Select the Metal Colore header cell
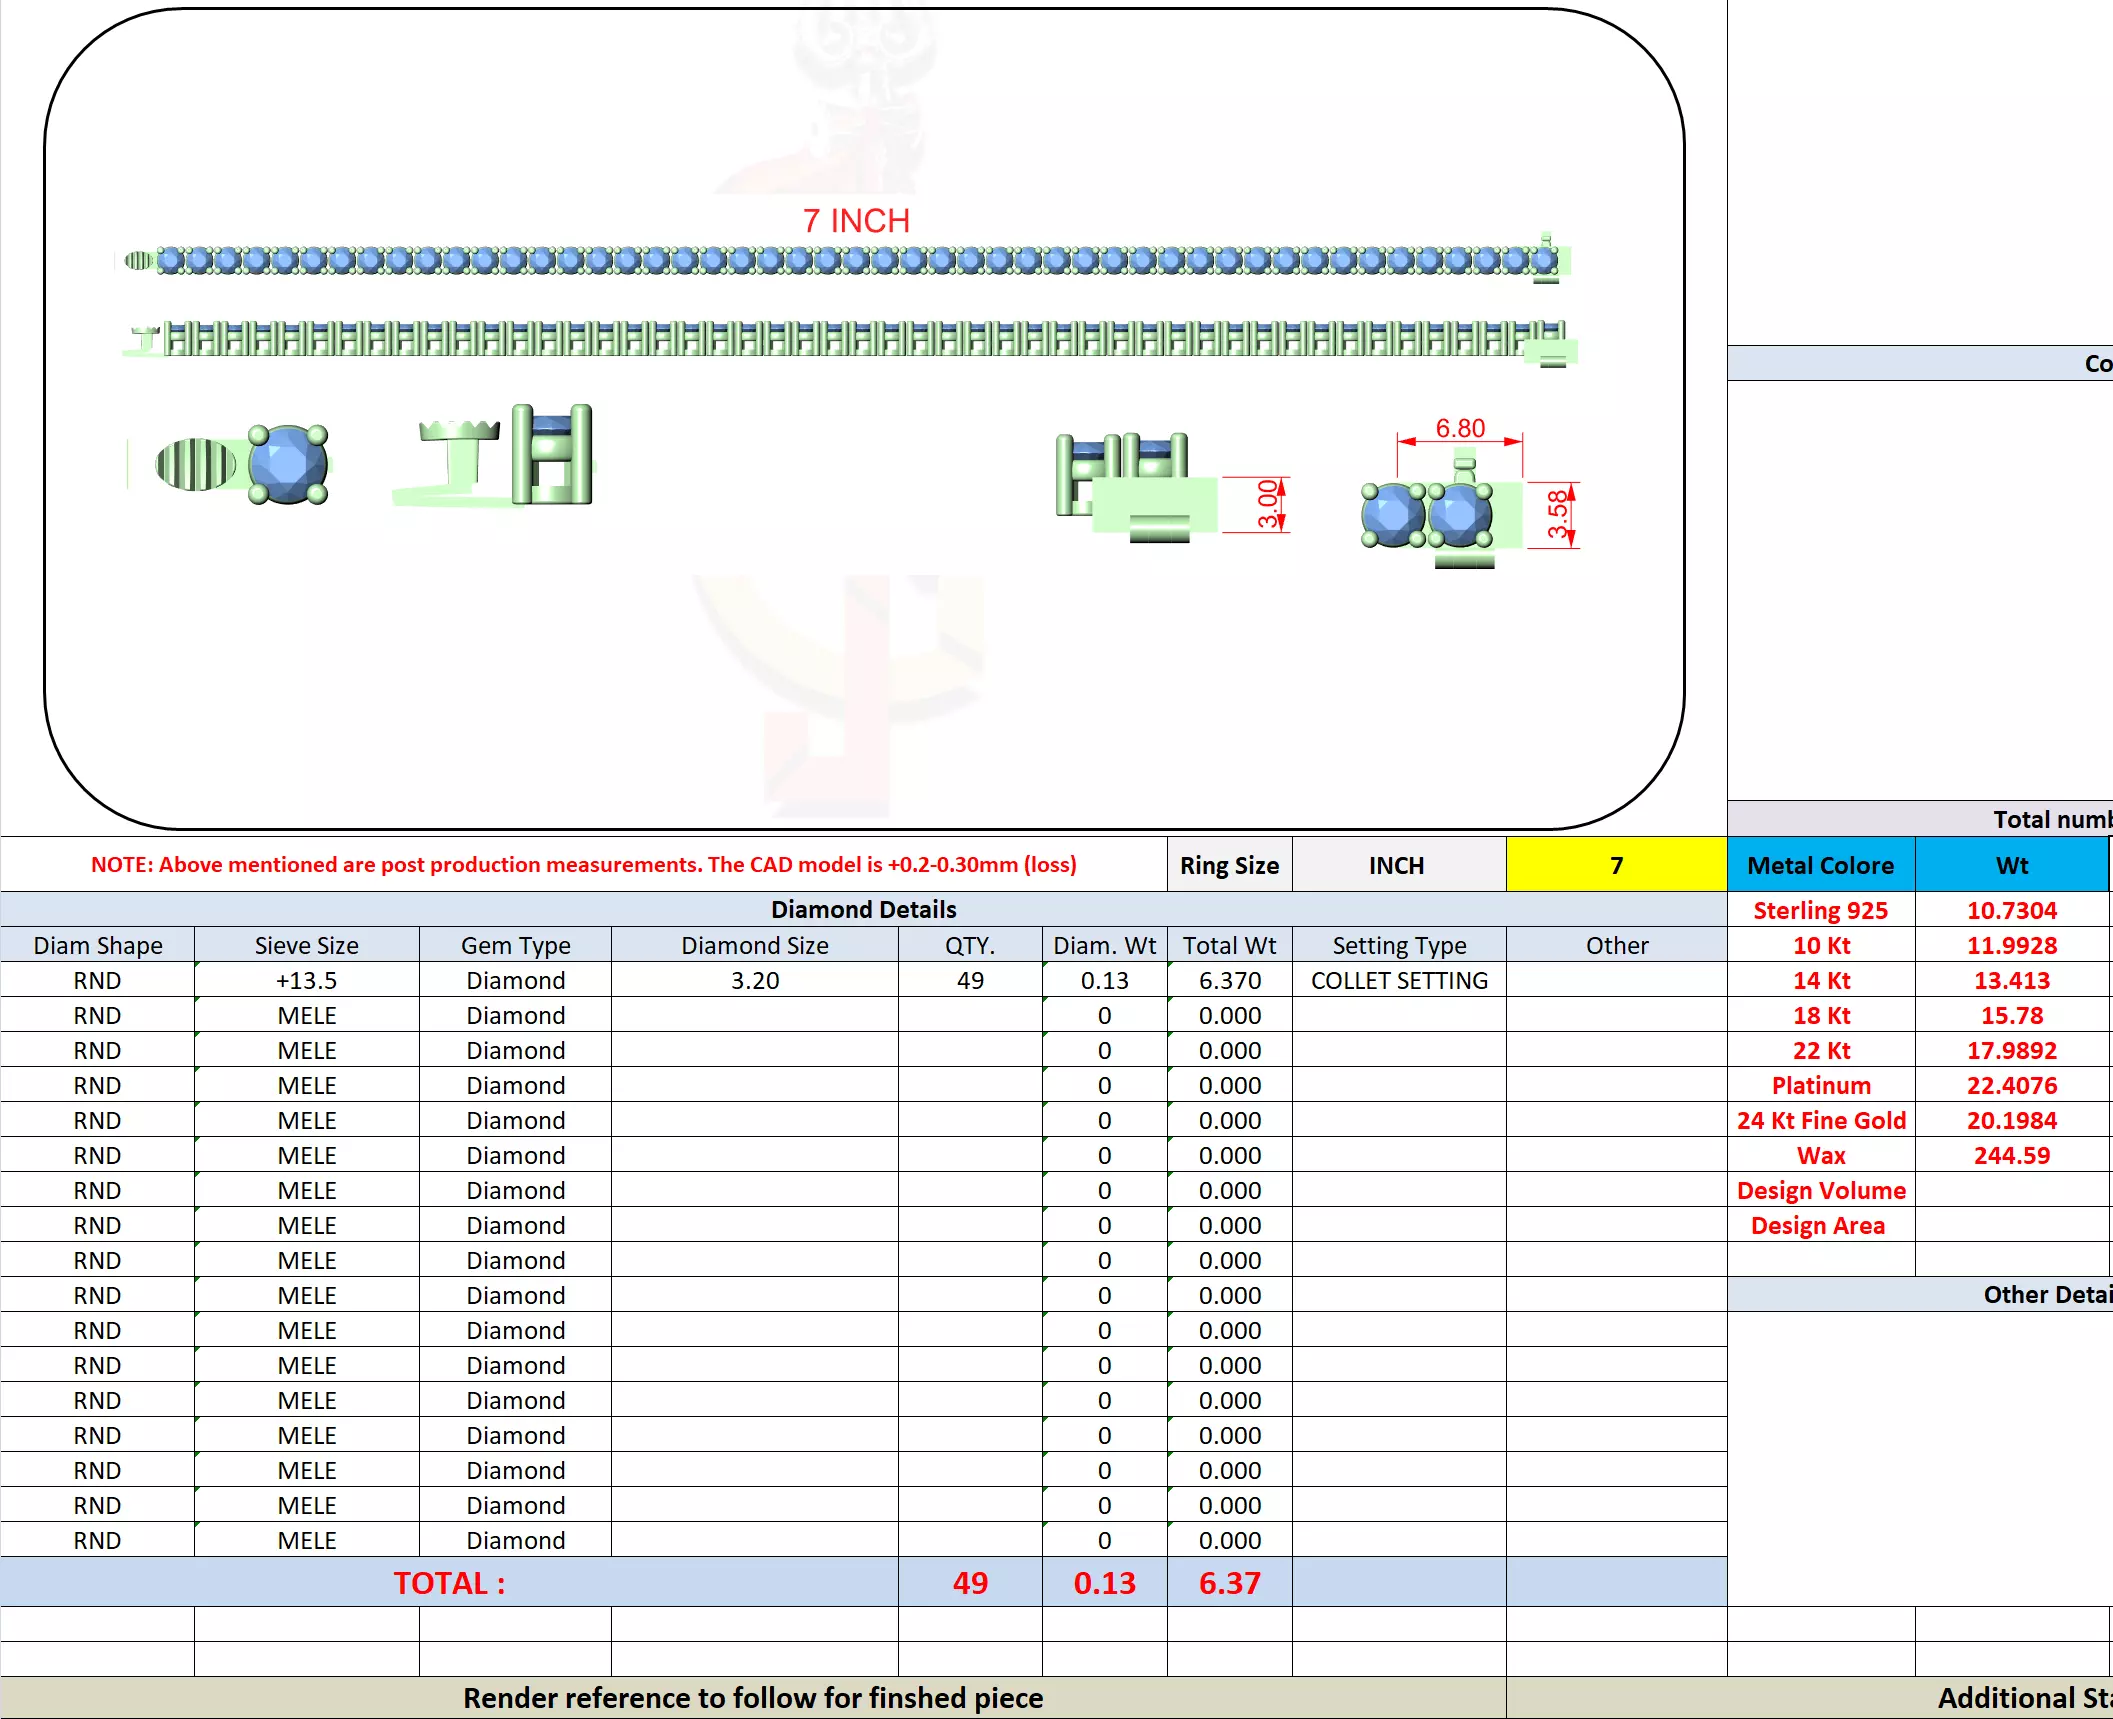Viewport: 2113px width, 1719px height. tap(1820, 865)
